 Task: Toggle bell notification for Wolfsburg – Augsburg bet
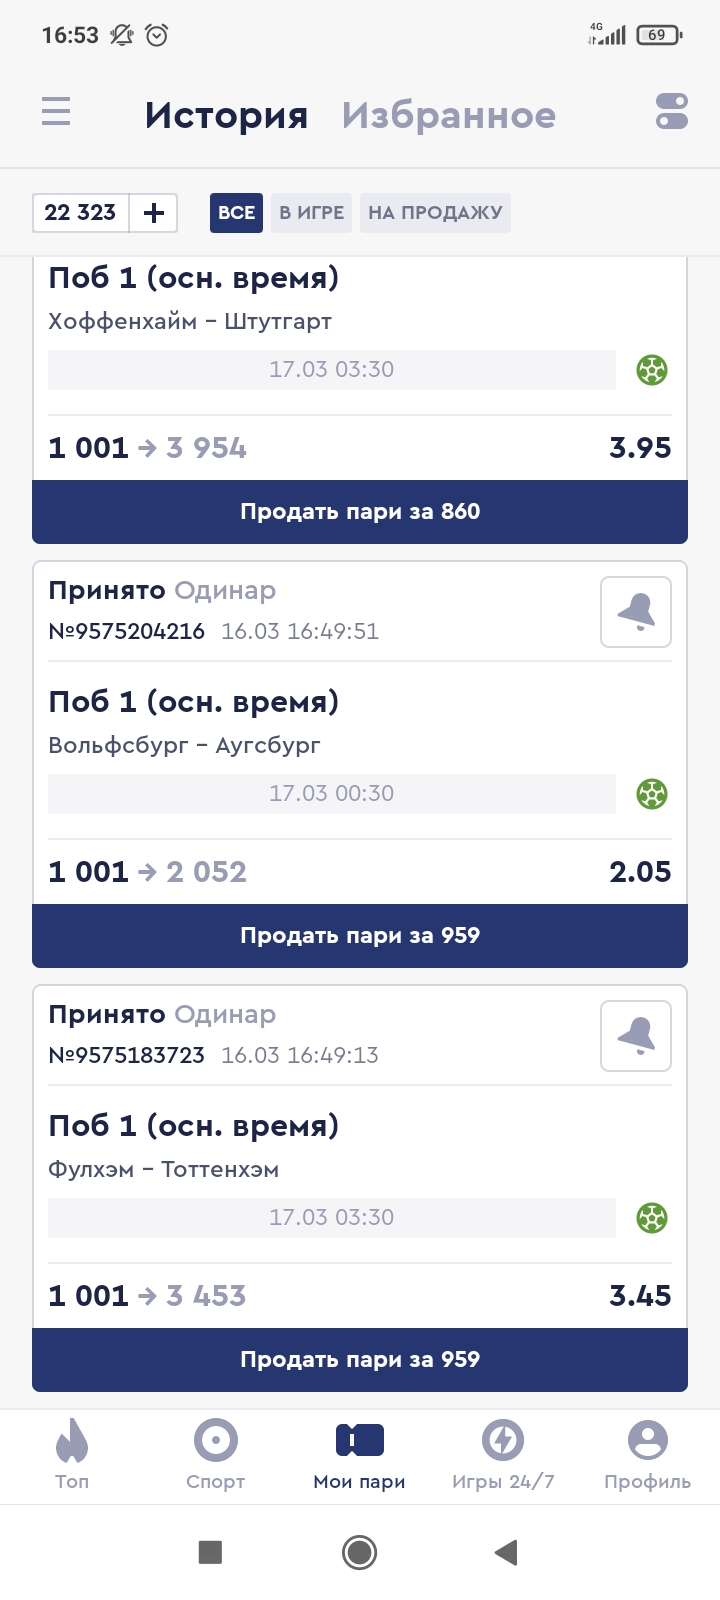(636, 612)
